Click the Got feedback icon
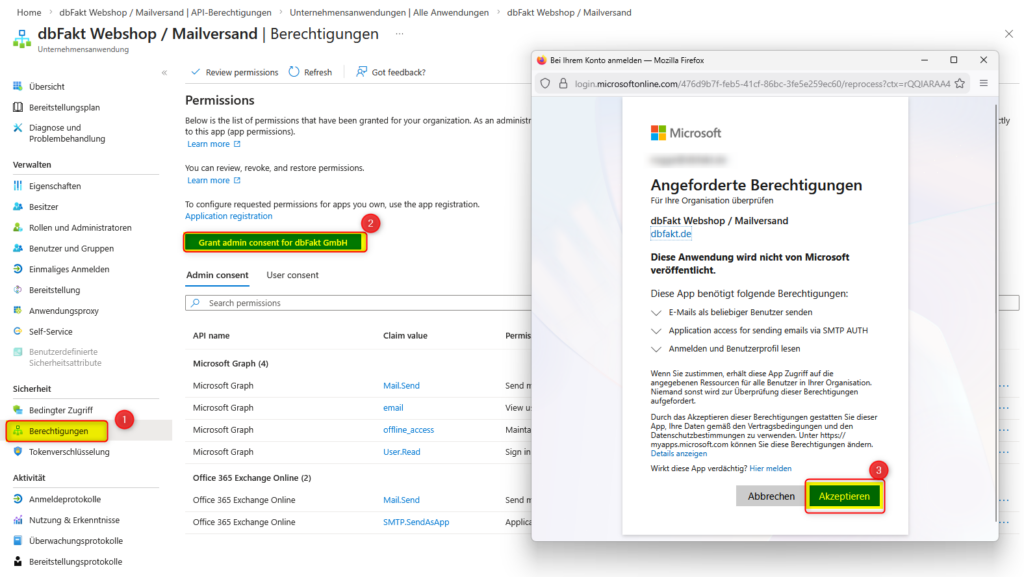This screenshot has width=1024, height=577. [x=362, y=72]
